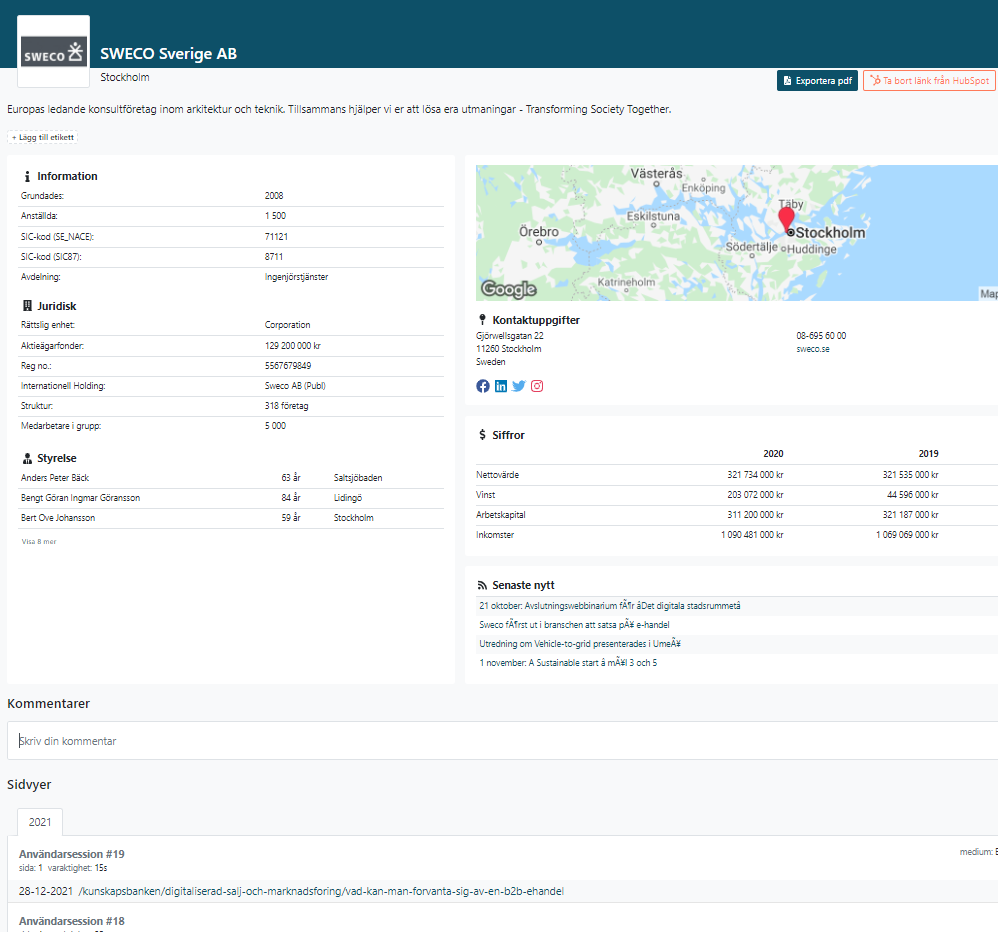Image resolution: width=998 pixels, height=932 pixels.
Task: Click the 318 företag structure value
Action: click(x=286, y=406)
